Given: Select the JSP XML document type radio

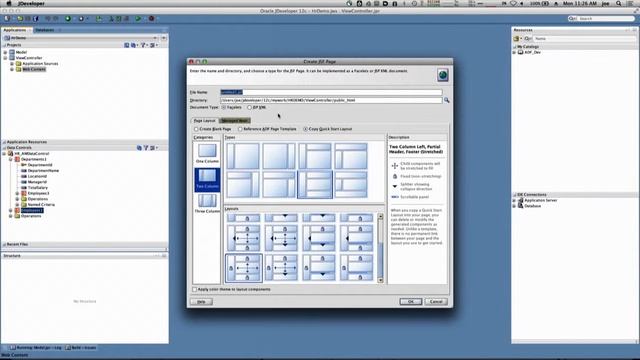Looking at the screenshot, I should click(x=249, y=107).
